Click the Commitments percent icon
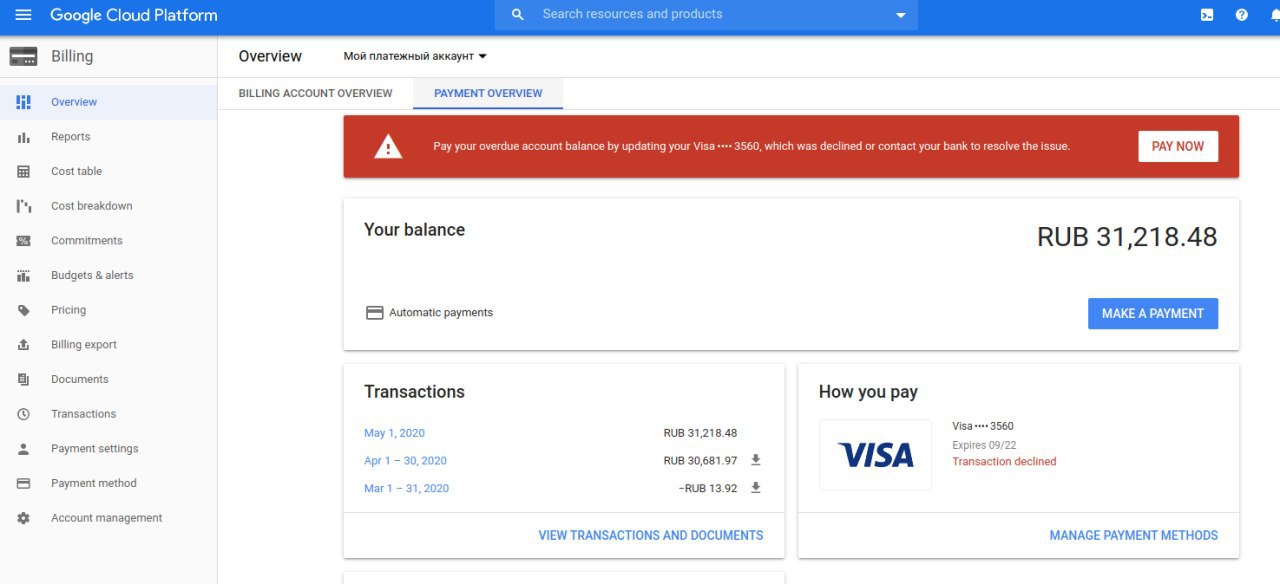The image size is (1280, 584). pyautogui.click(x=24, y=241)
